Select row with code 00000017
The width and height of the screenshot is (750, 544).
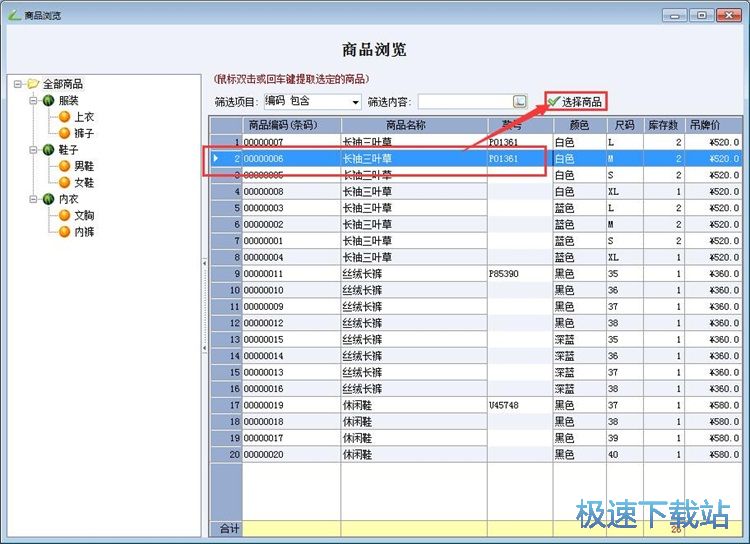[x=476, y=438]
